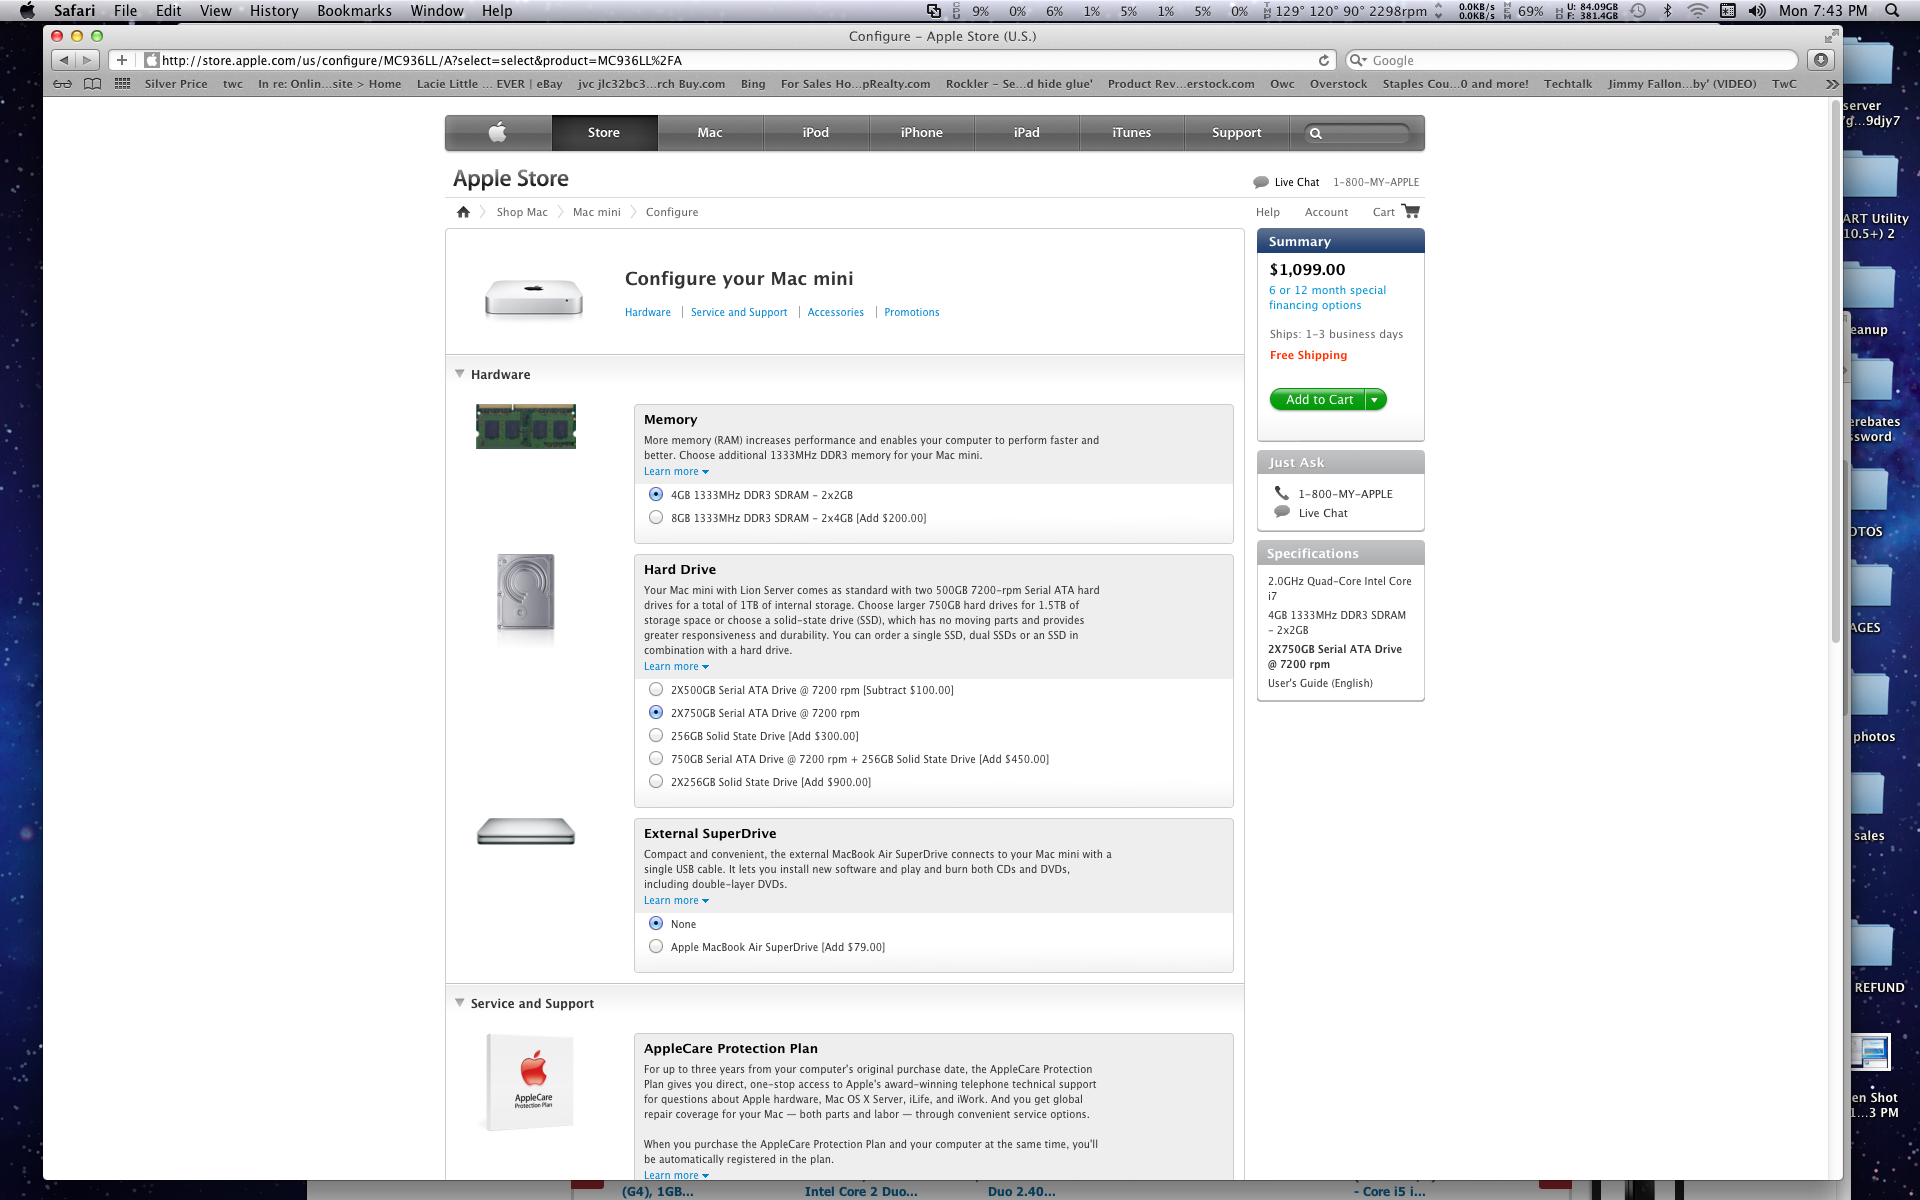Image resolution: width=1920 pixels, height=1200 pixels.
Task: Open Silver Price bookmark
Action: click(x=176, y=84)
